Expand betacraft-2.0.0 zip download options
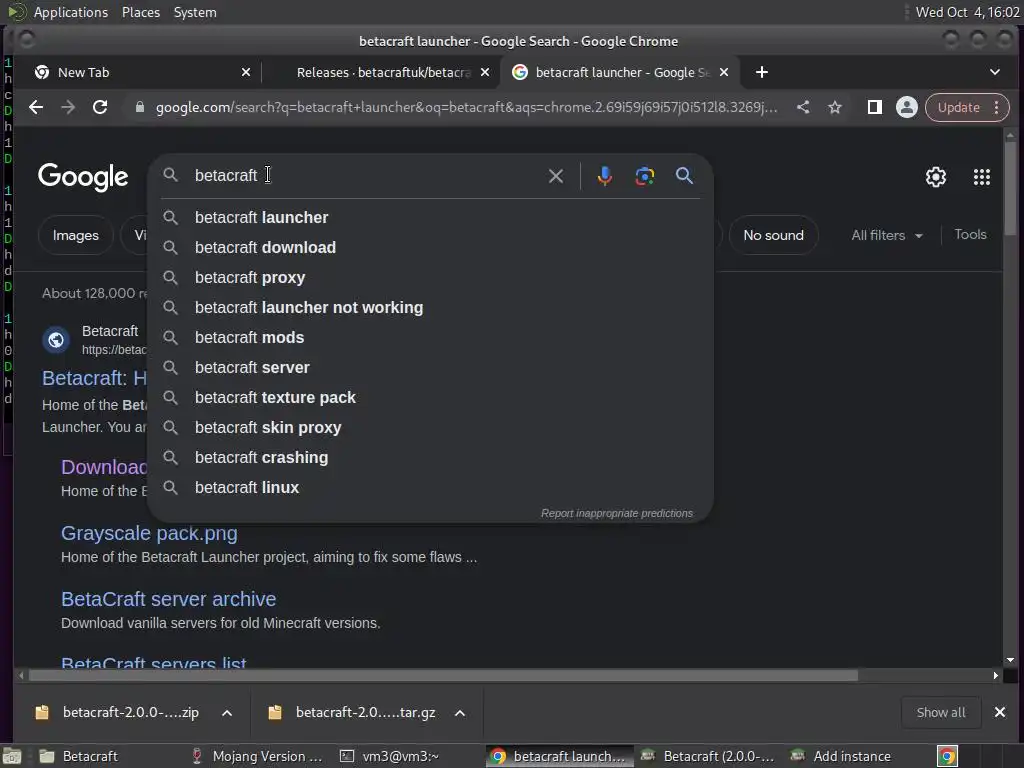Screen dimensions: 1024x768 [x=227, y=713]
